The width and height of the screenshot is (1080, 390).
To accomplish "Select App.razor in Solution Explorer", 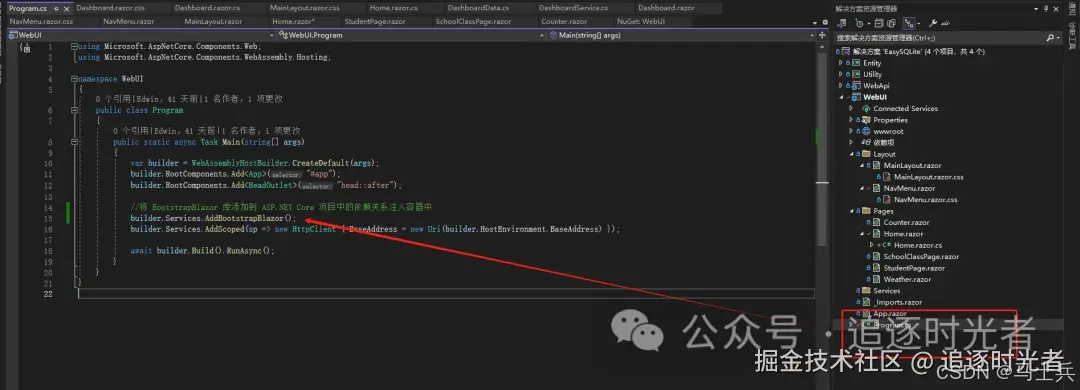I will coord(890,314).
